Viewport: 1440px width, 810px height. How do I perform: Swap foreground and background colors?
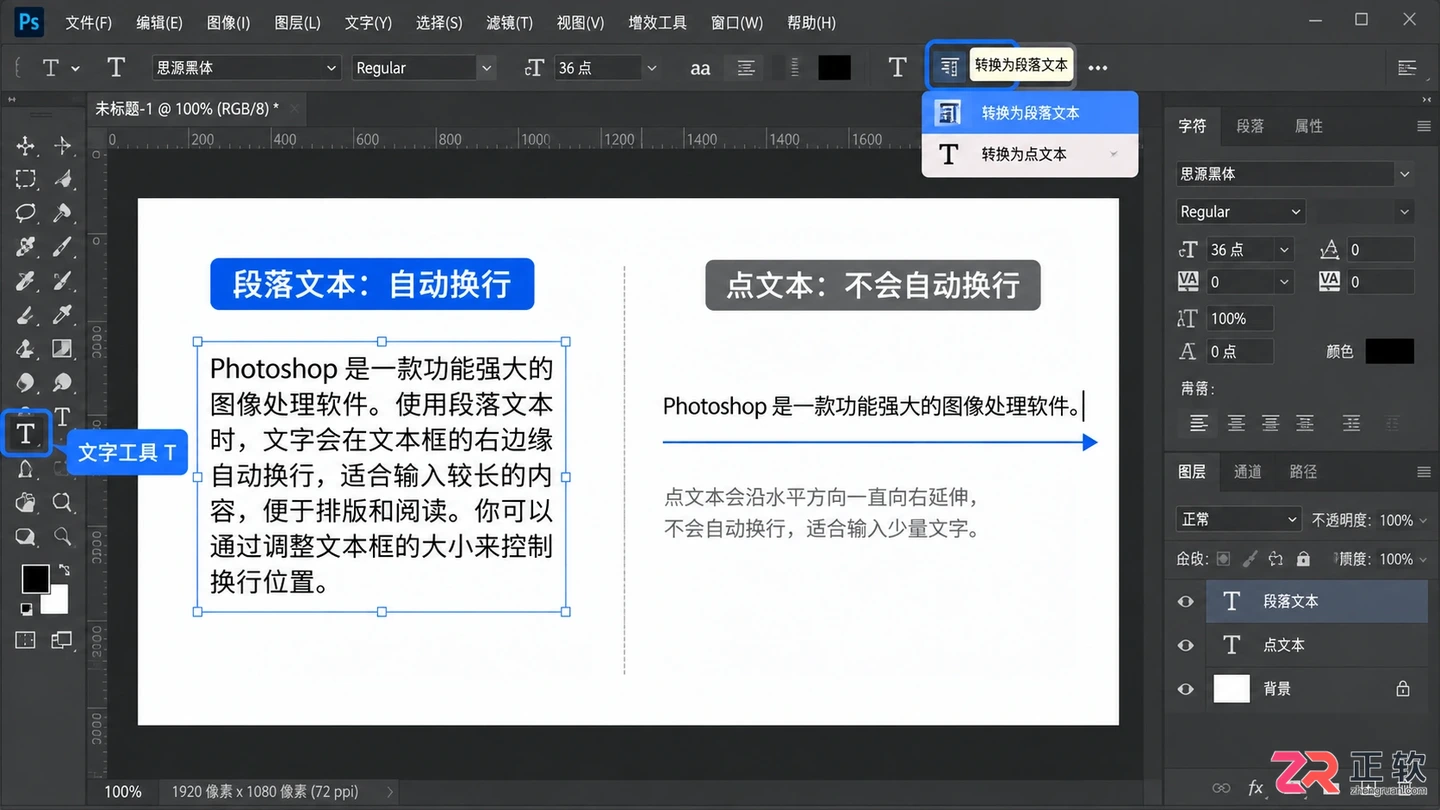coord(65,569)
